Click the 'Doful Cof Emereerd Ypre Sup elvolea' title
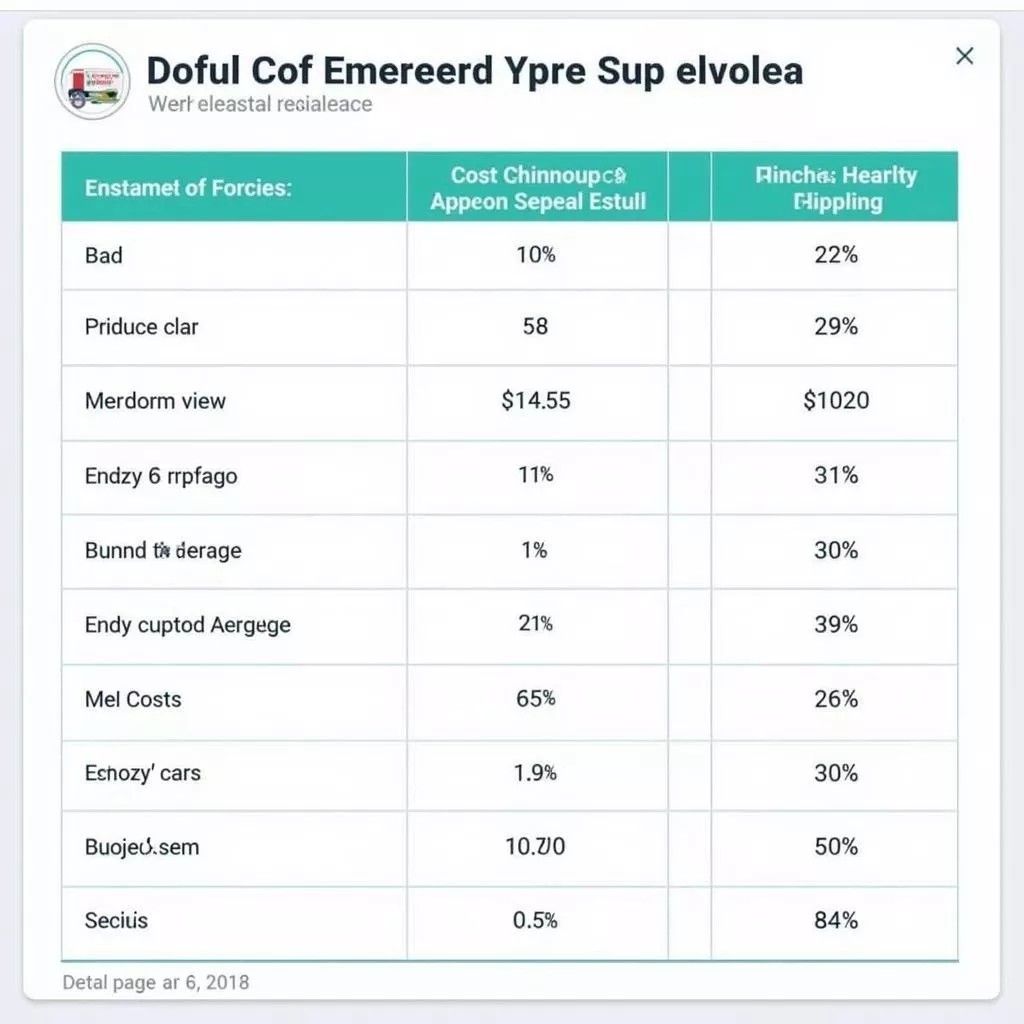The image size is (1024, 1024). tap(475, 71)
